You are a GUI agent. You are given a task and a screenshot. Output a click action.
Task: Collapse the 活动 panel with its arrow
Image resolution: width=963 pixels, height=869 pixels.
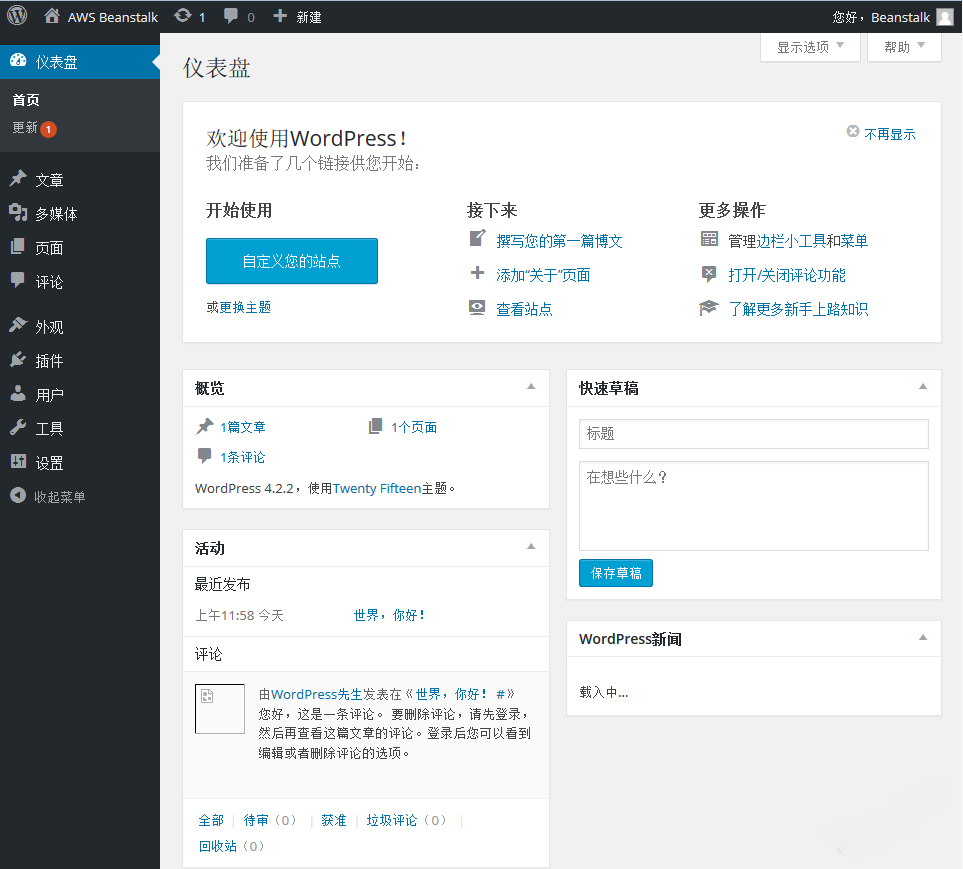click(531, 547)
